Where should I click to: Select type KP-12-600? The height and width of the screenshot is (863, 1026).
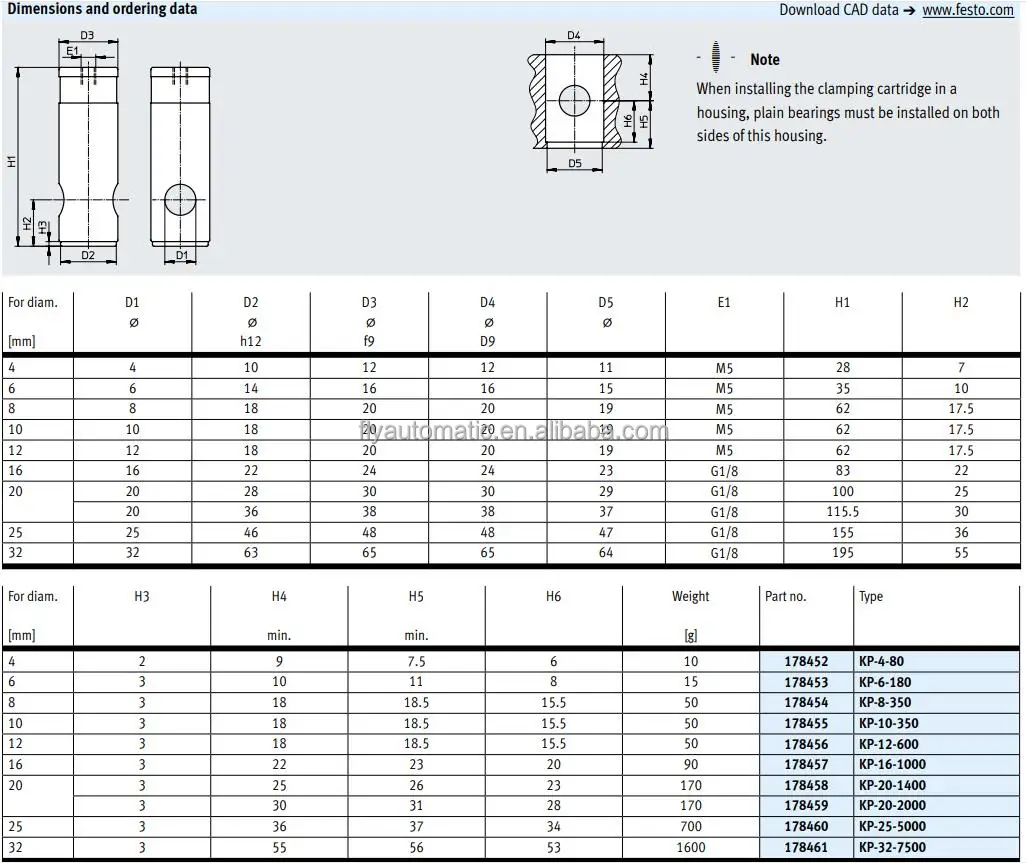point(889,744)
